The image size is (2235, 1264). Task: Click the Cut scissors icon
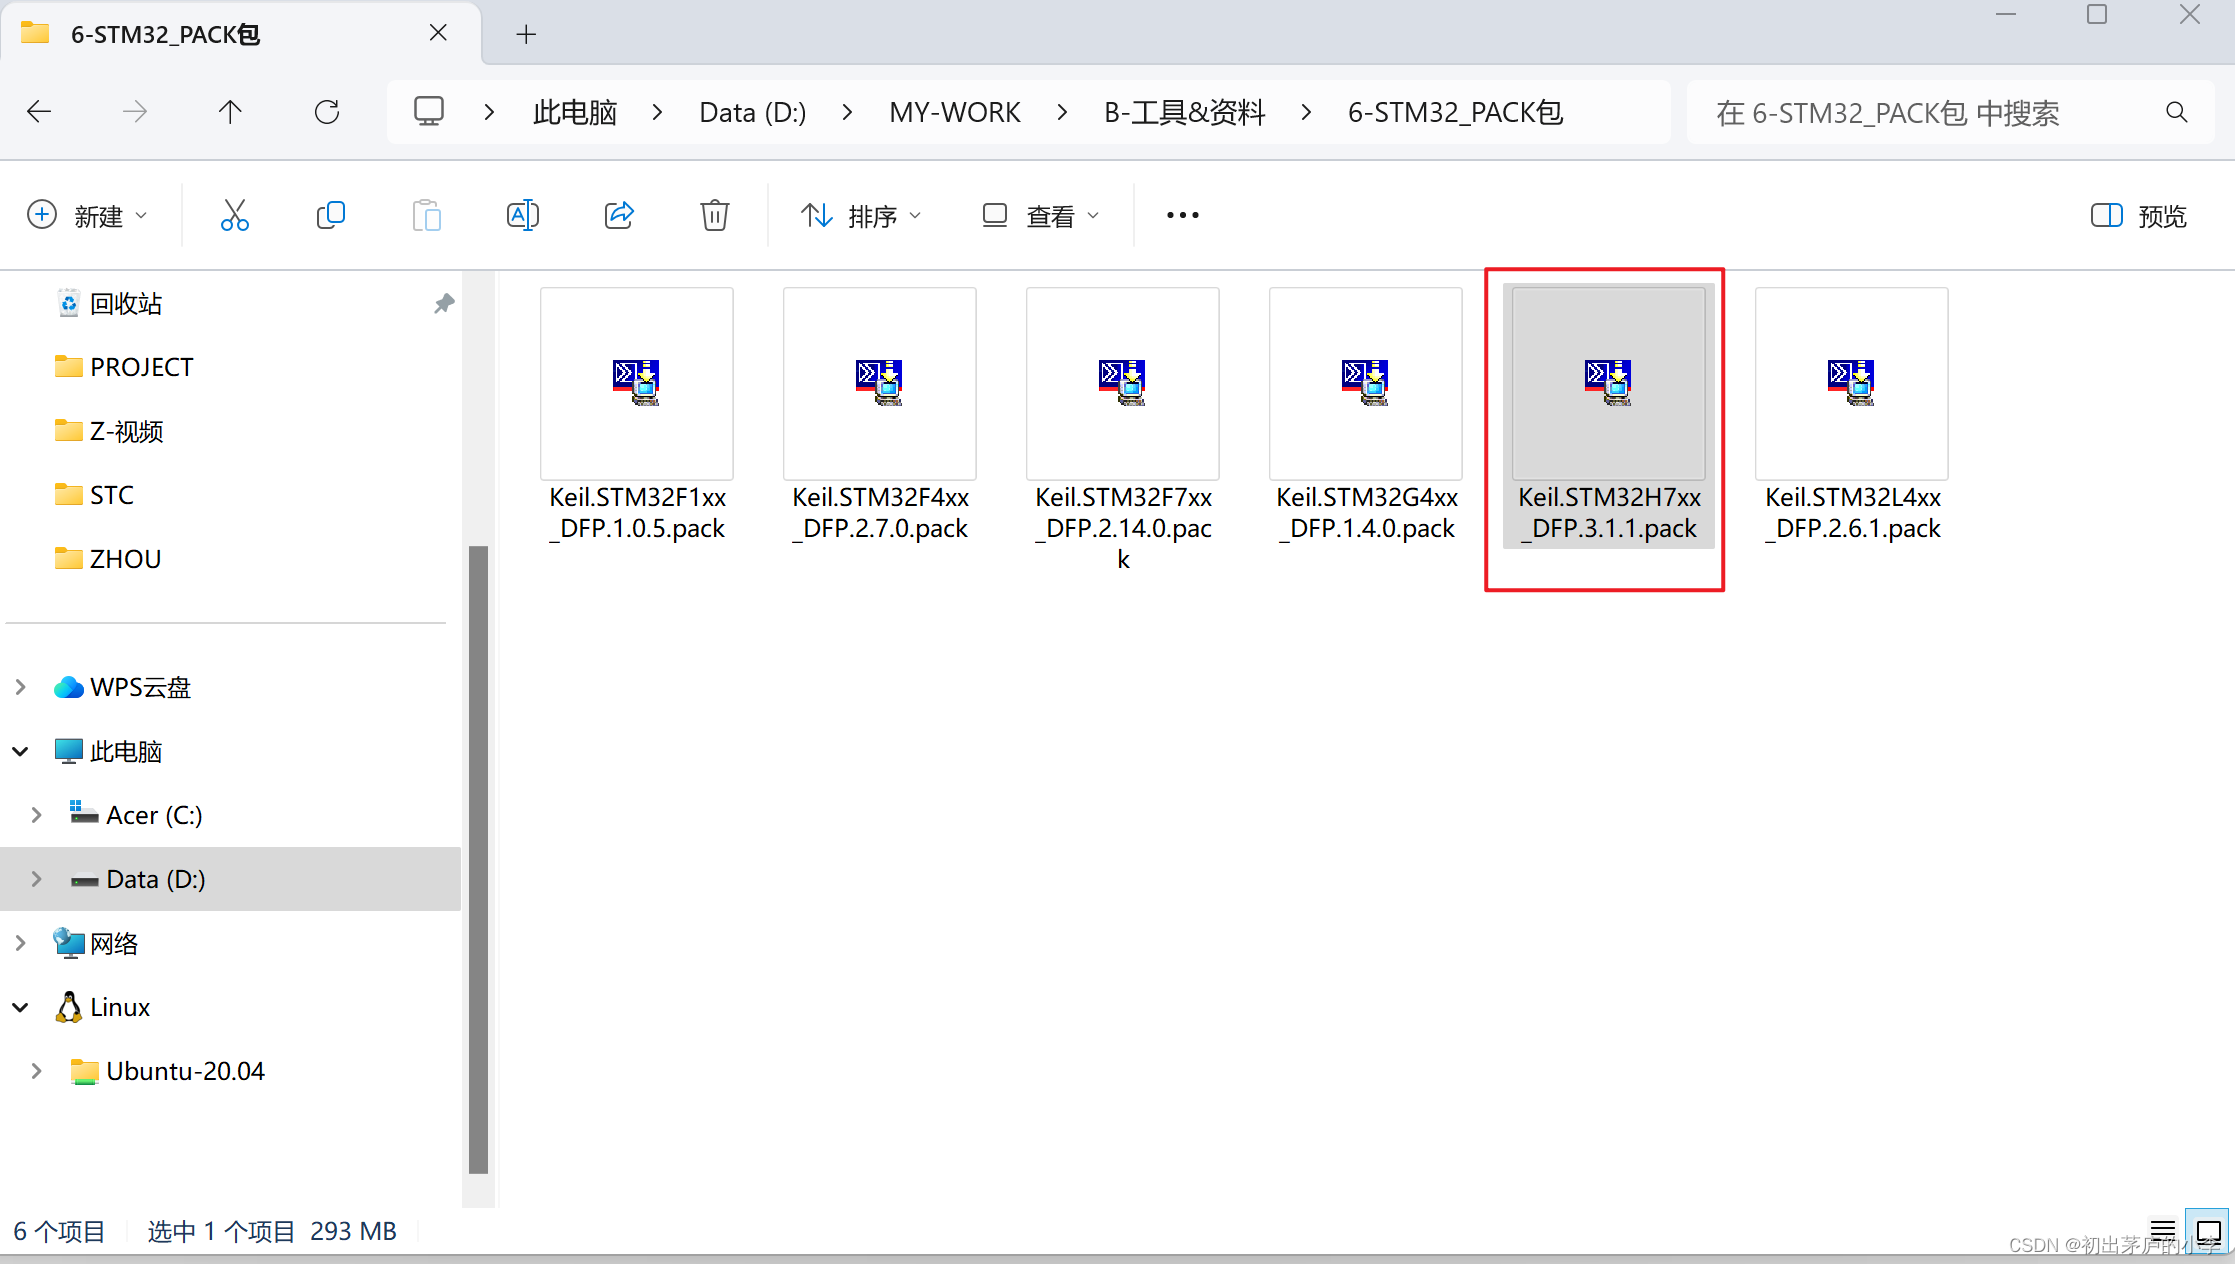coord(234,215)
